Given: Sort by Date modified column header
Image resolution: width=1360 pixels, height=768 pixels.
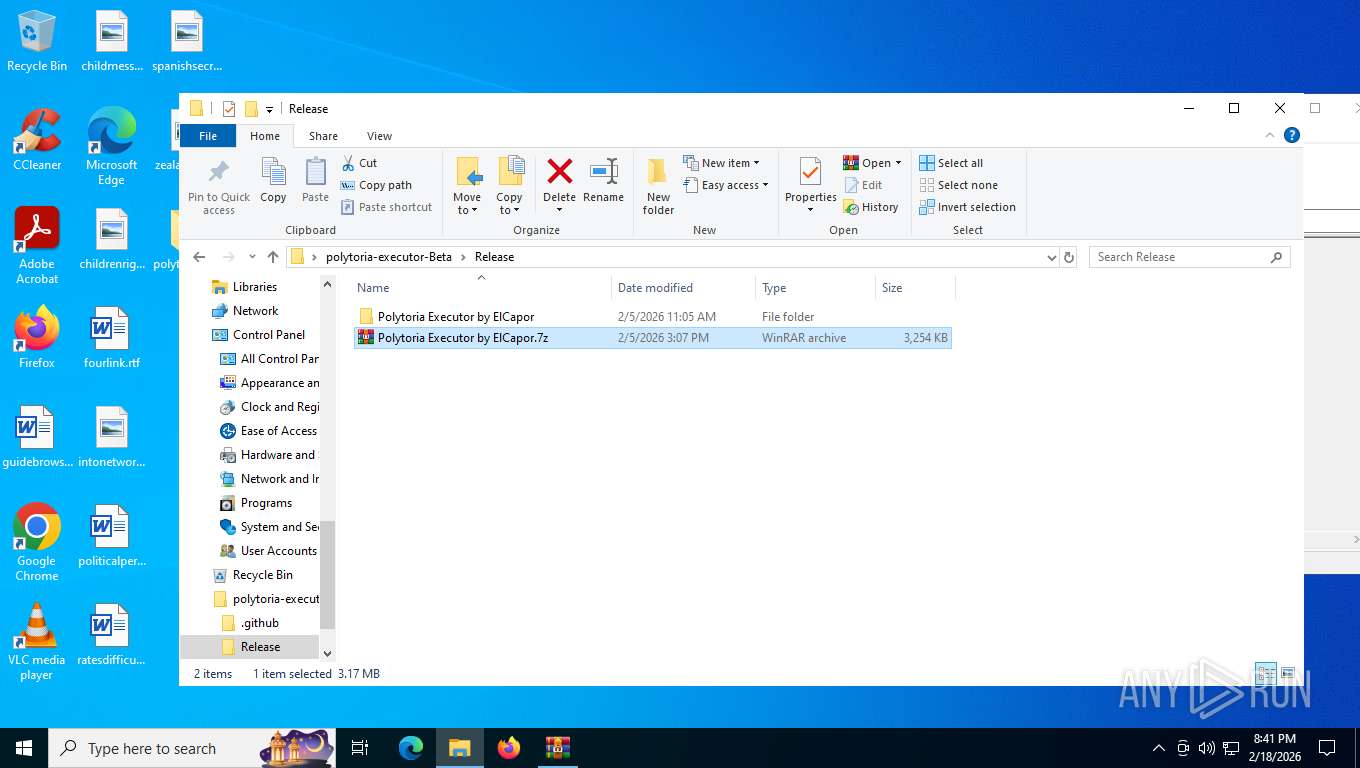Looking at the screenshot, I should (x=683, y=287).
